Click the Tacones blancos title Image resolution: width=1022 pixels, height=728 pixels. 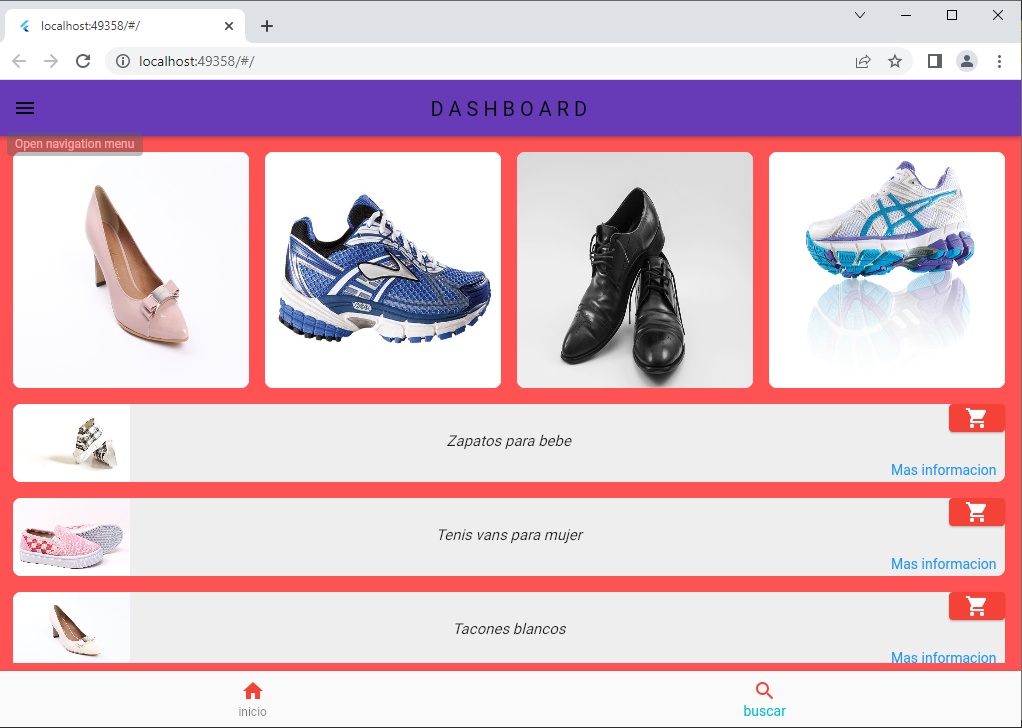[x=510, y=629]
